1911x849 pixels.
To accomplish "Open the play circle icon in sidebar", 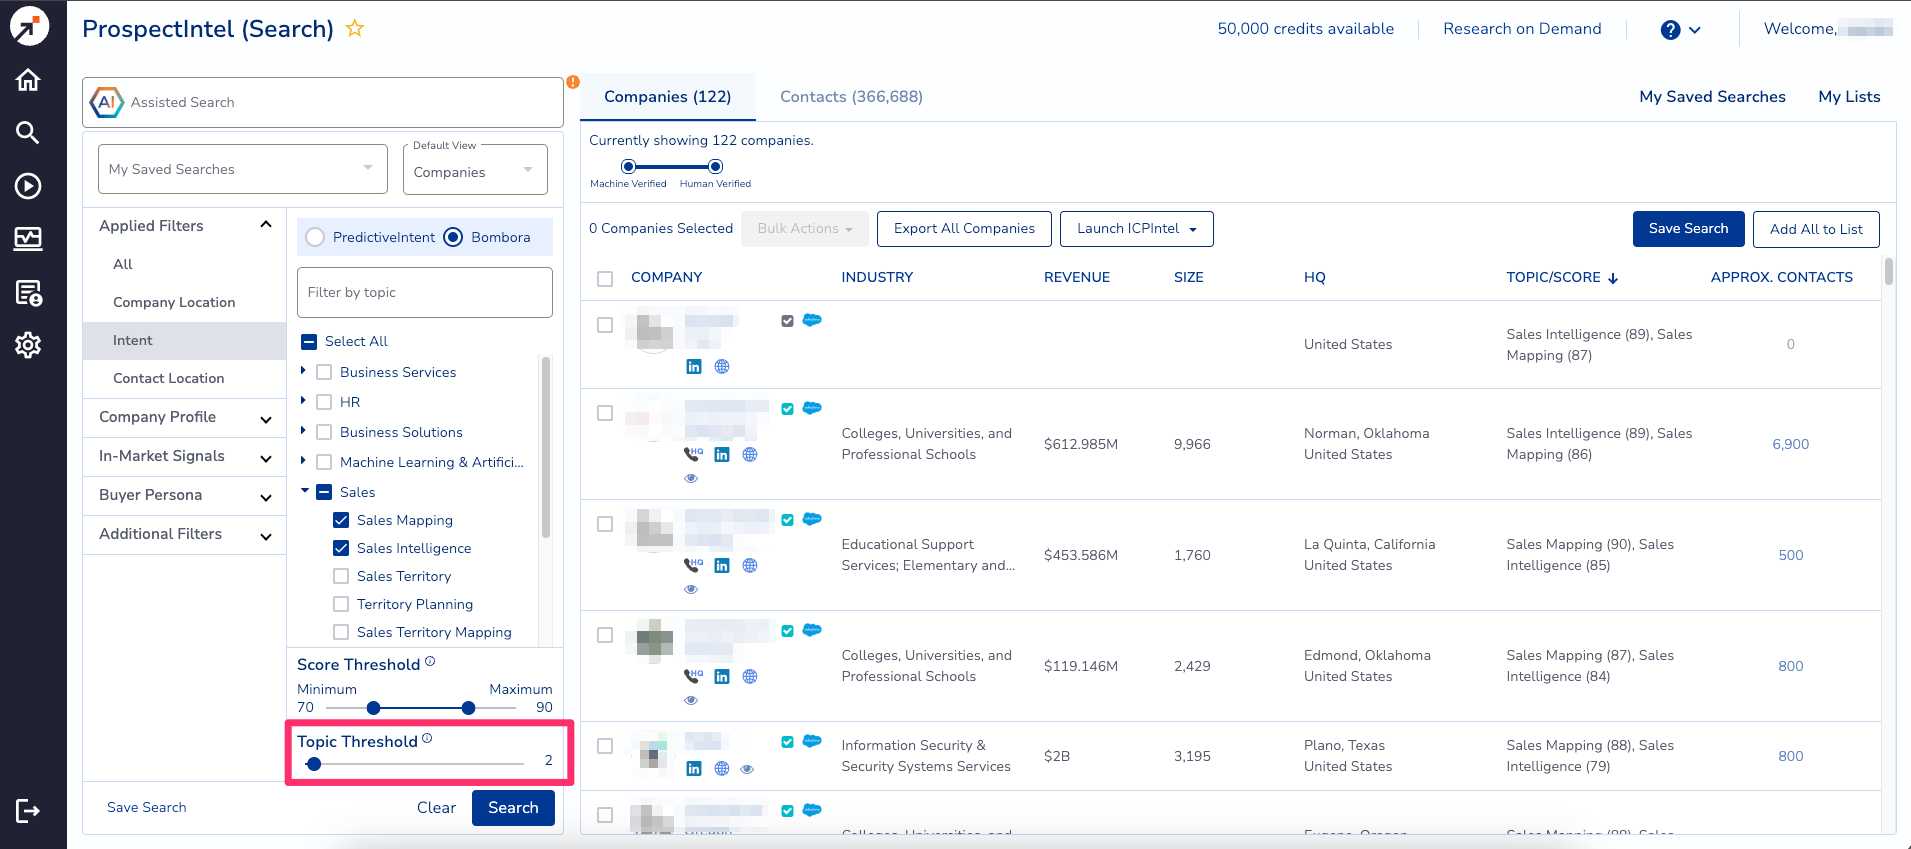I will [28, 186].
